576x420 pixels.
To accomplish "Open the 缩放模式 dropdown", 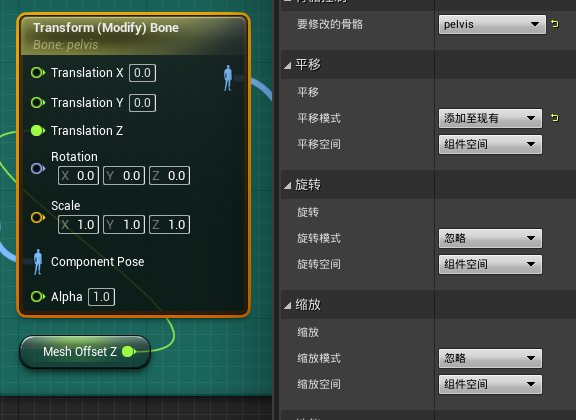I will pos(490,358).
